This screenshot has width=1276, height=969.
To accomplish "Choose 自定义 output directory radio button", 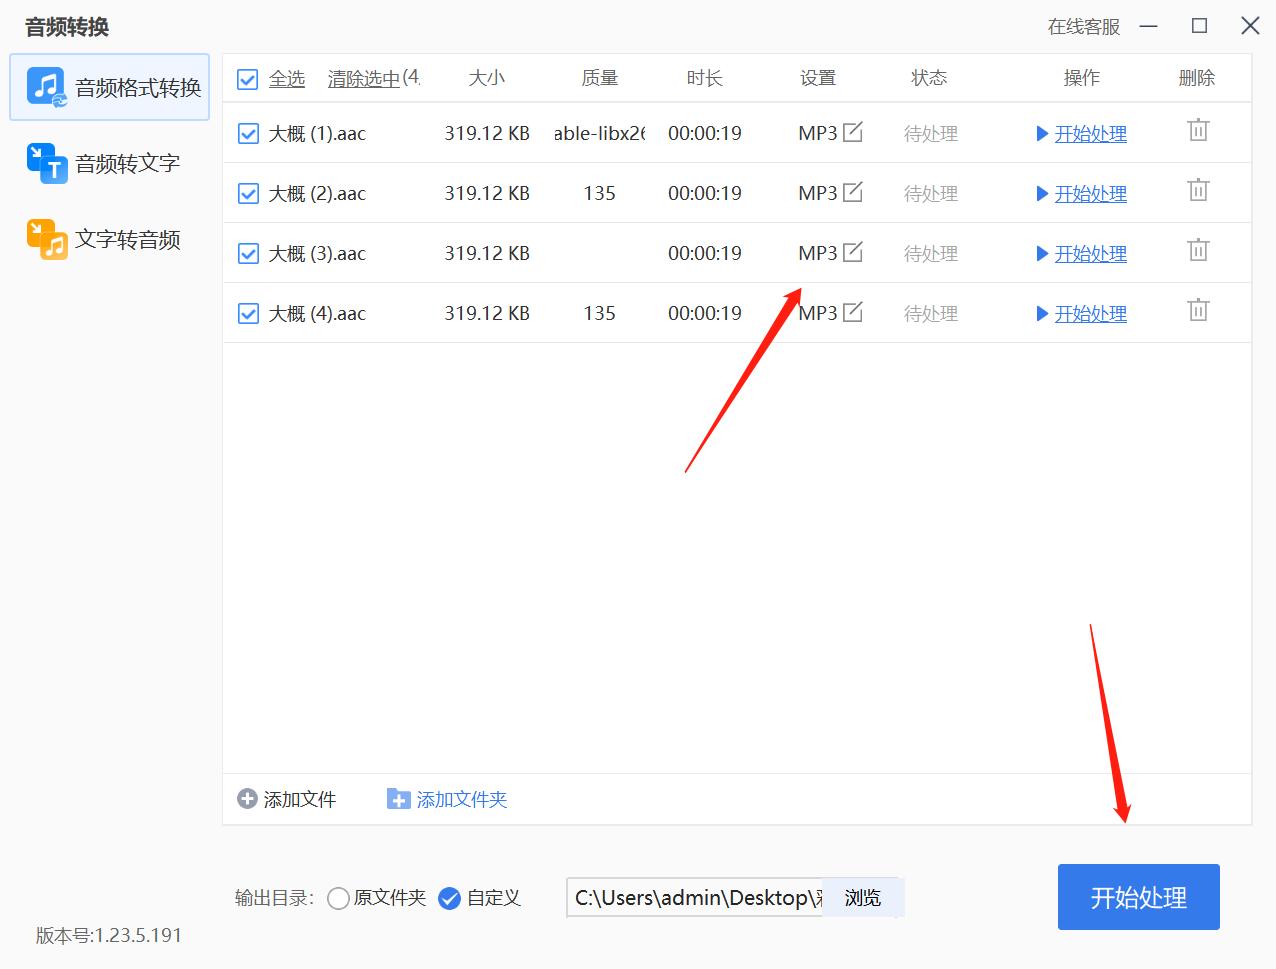I will tap(450, 898).
